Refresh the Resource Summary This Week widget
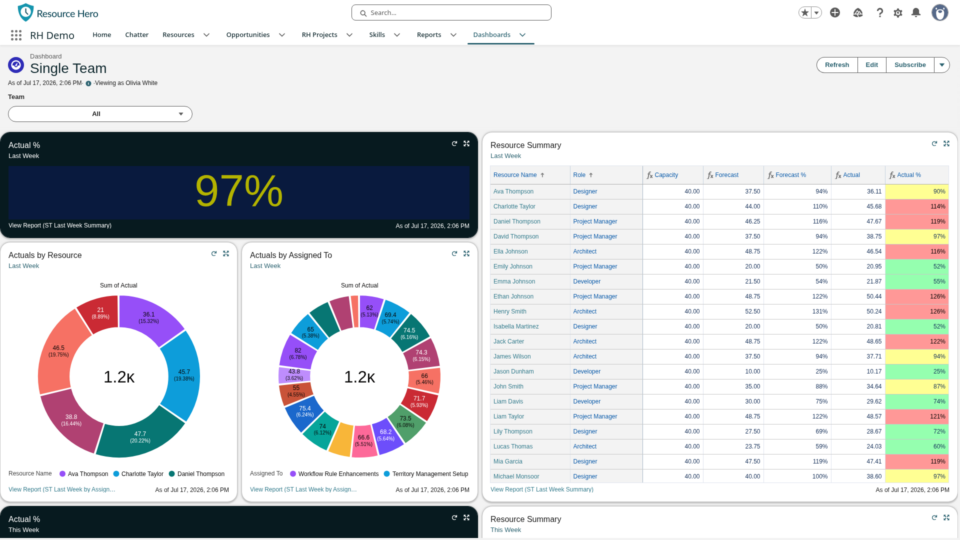Screen dimensions: 960x540 tap(934, 518)
